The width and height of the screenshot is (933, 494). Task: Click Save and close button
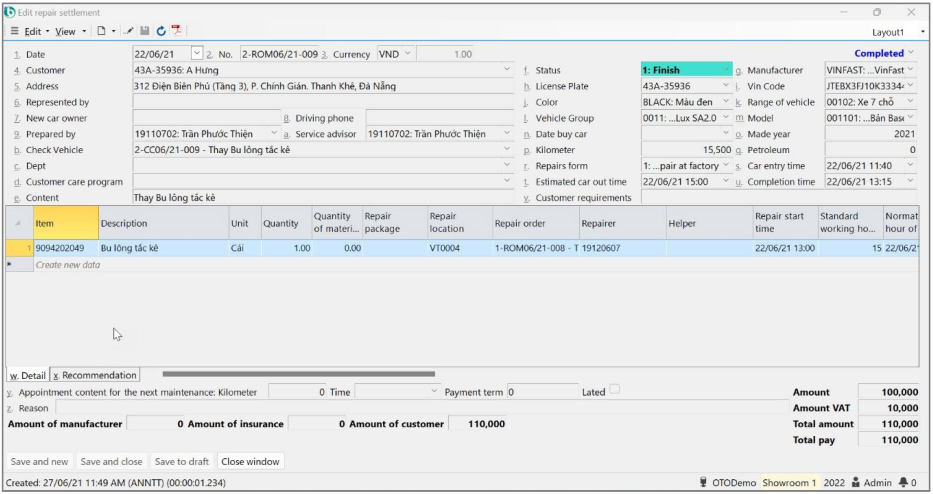coord(111,461)
